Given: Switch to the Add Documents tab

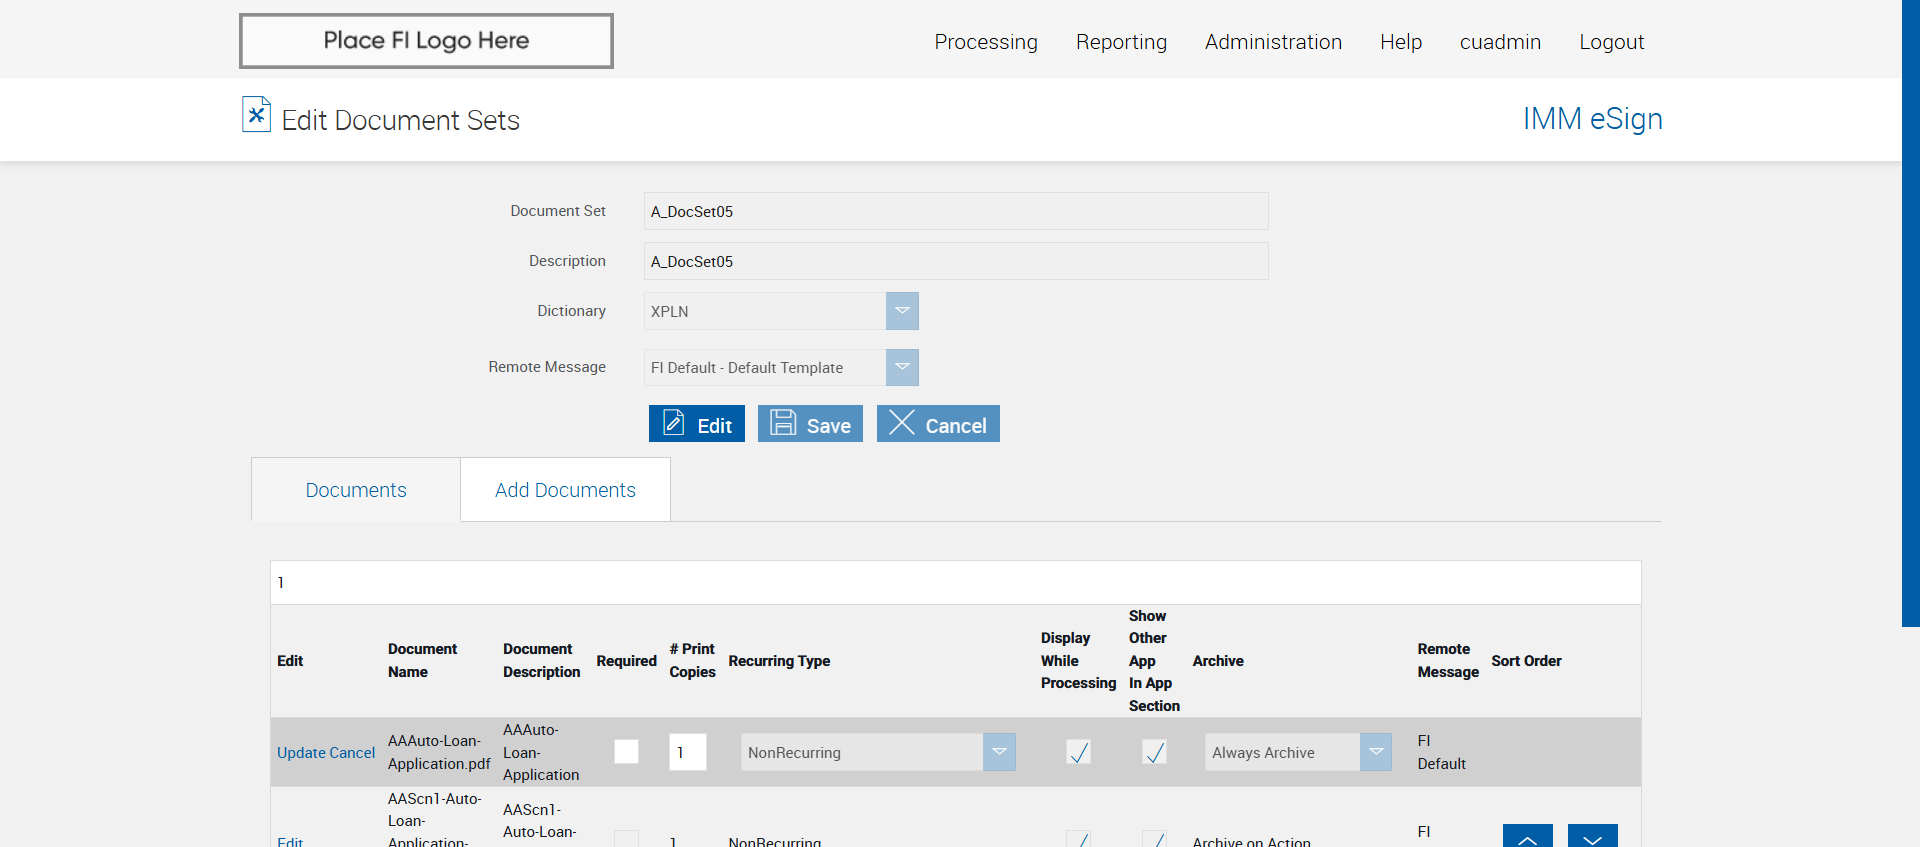Looking at the screenshot, I should 565,490.
